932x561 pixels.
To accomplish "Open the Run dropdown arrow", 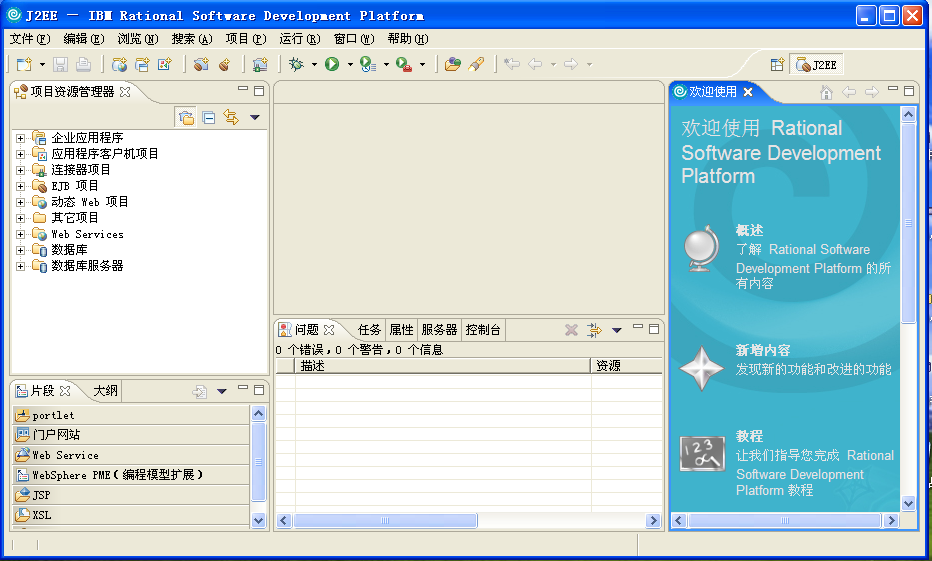I will (350, 64).
